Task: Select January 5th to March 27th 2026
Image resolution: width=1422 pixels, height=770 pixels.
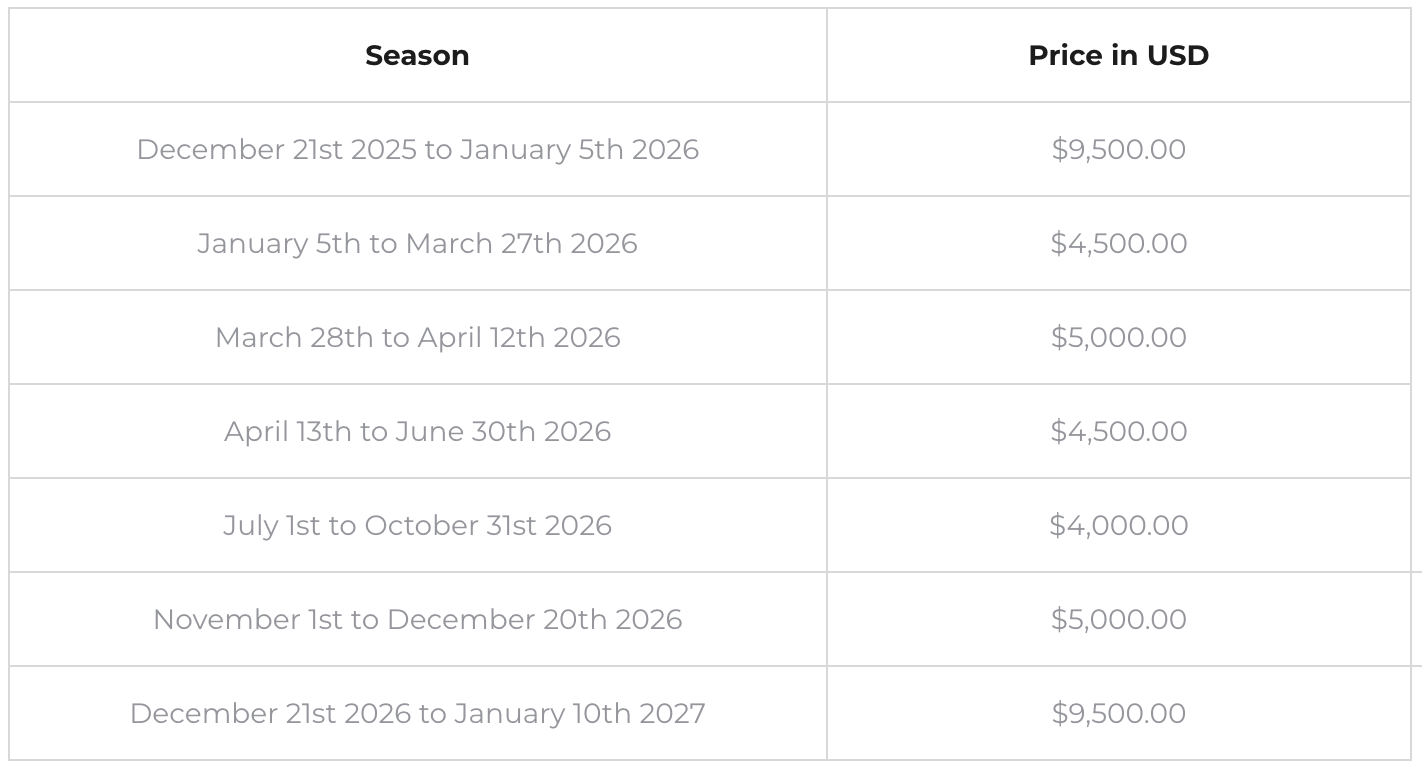Action: 417,244
